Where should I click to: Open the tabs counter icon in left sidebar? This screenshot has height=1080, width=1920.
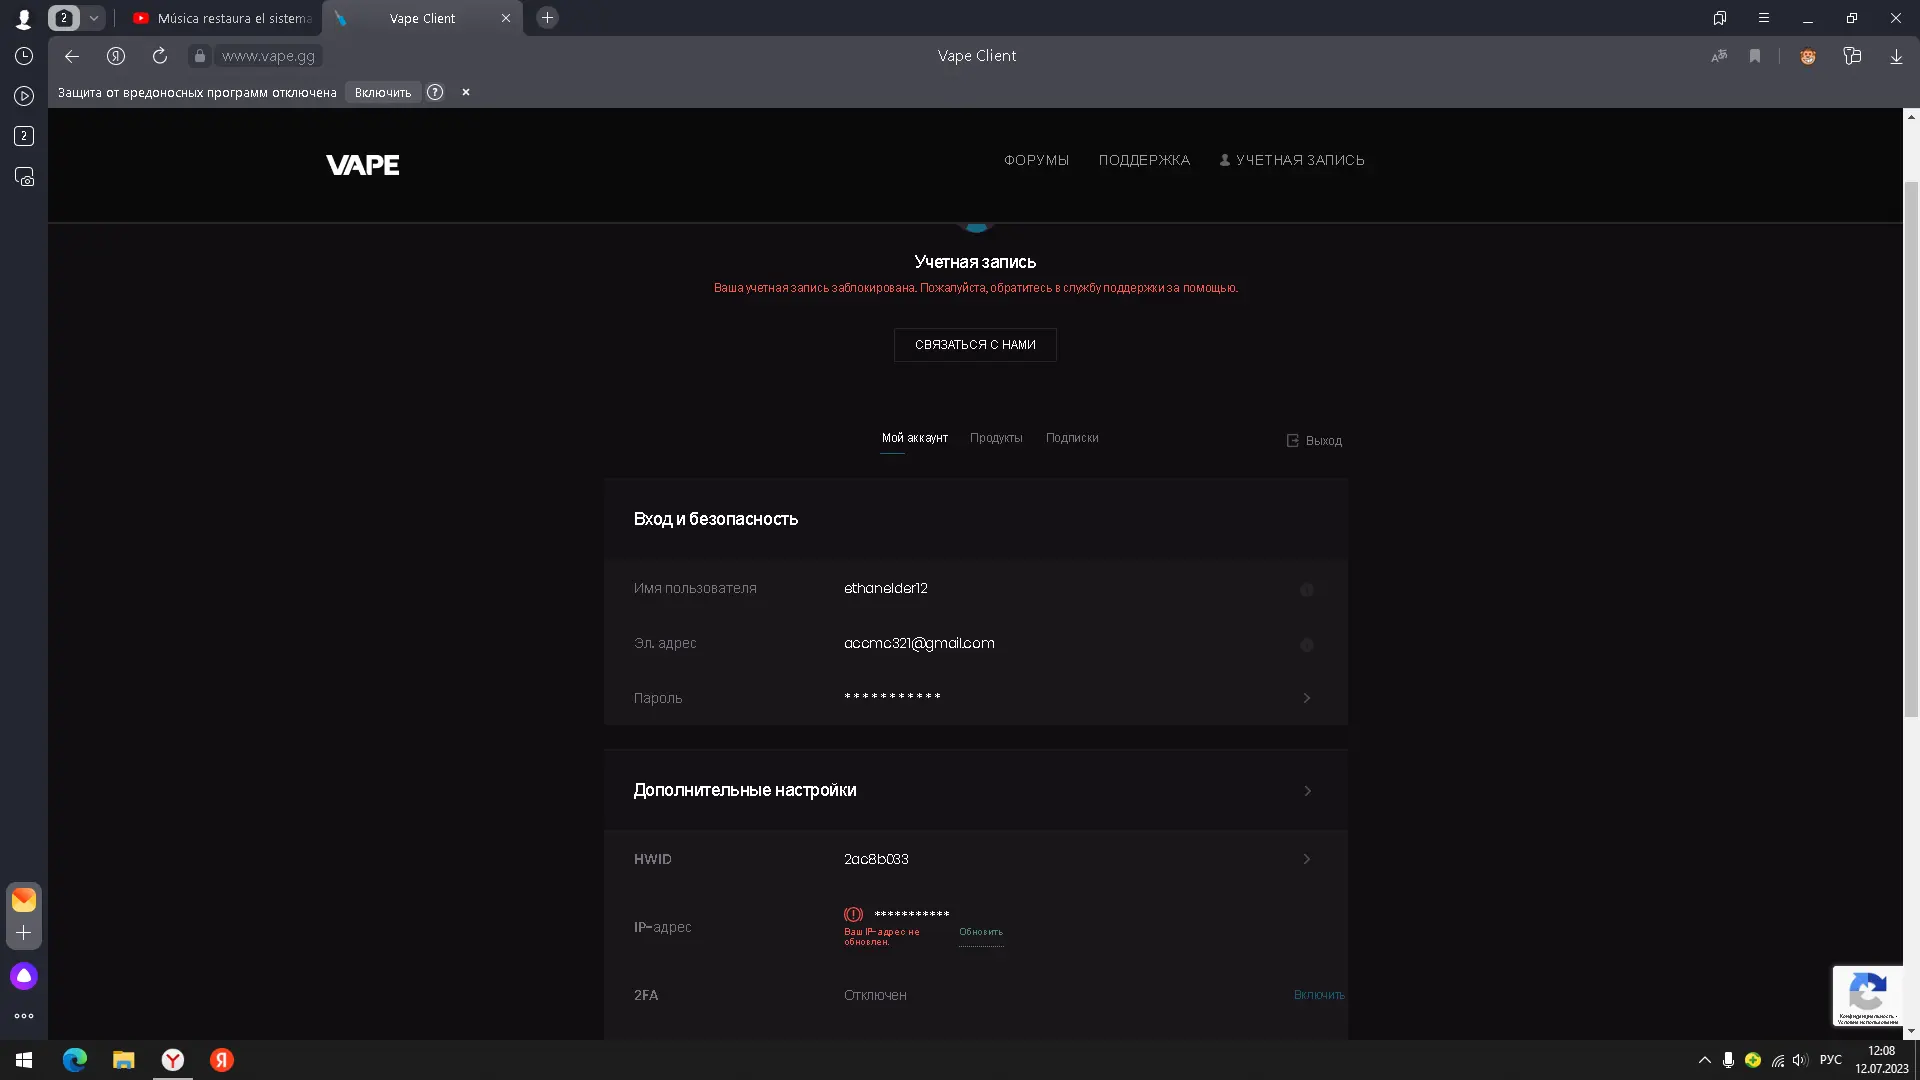pyautogui.click(x=24, y=136)
